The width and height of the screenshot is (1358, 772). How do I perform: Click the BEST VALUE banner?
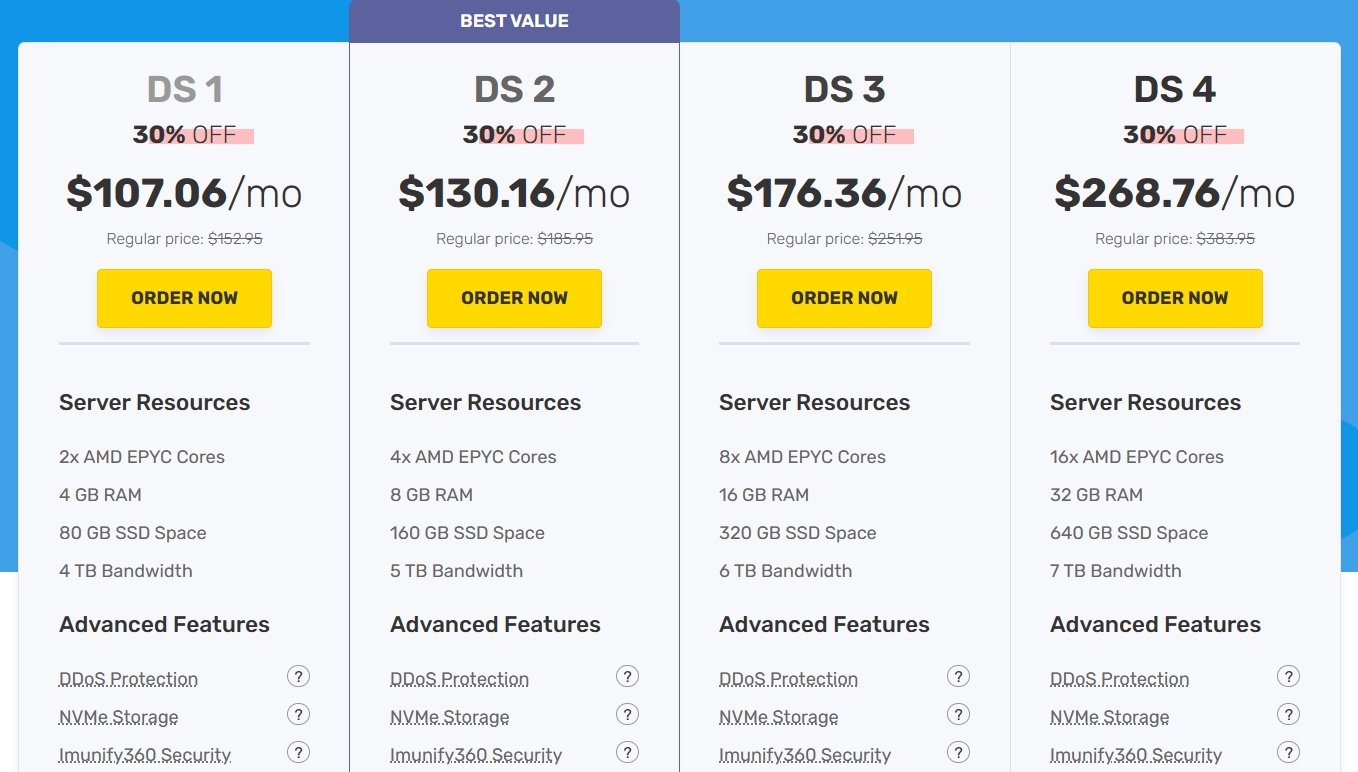click(514, 21)
